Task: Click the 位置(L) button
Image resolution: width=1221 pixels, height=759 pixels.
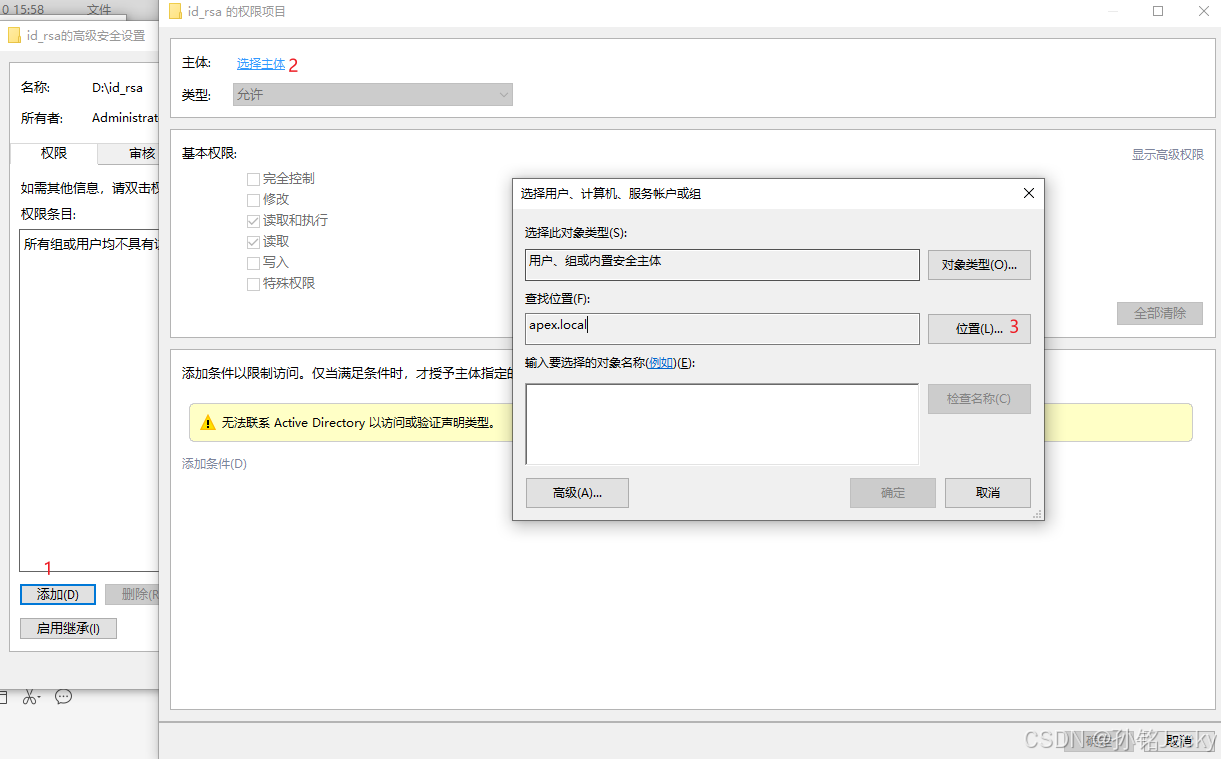Action: [979, 328]
